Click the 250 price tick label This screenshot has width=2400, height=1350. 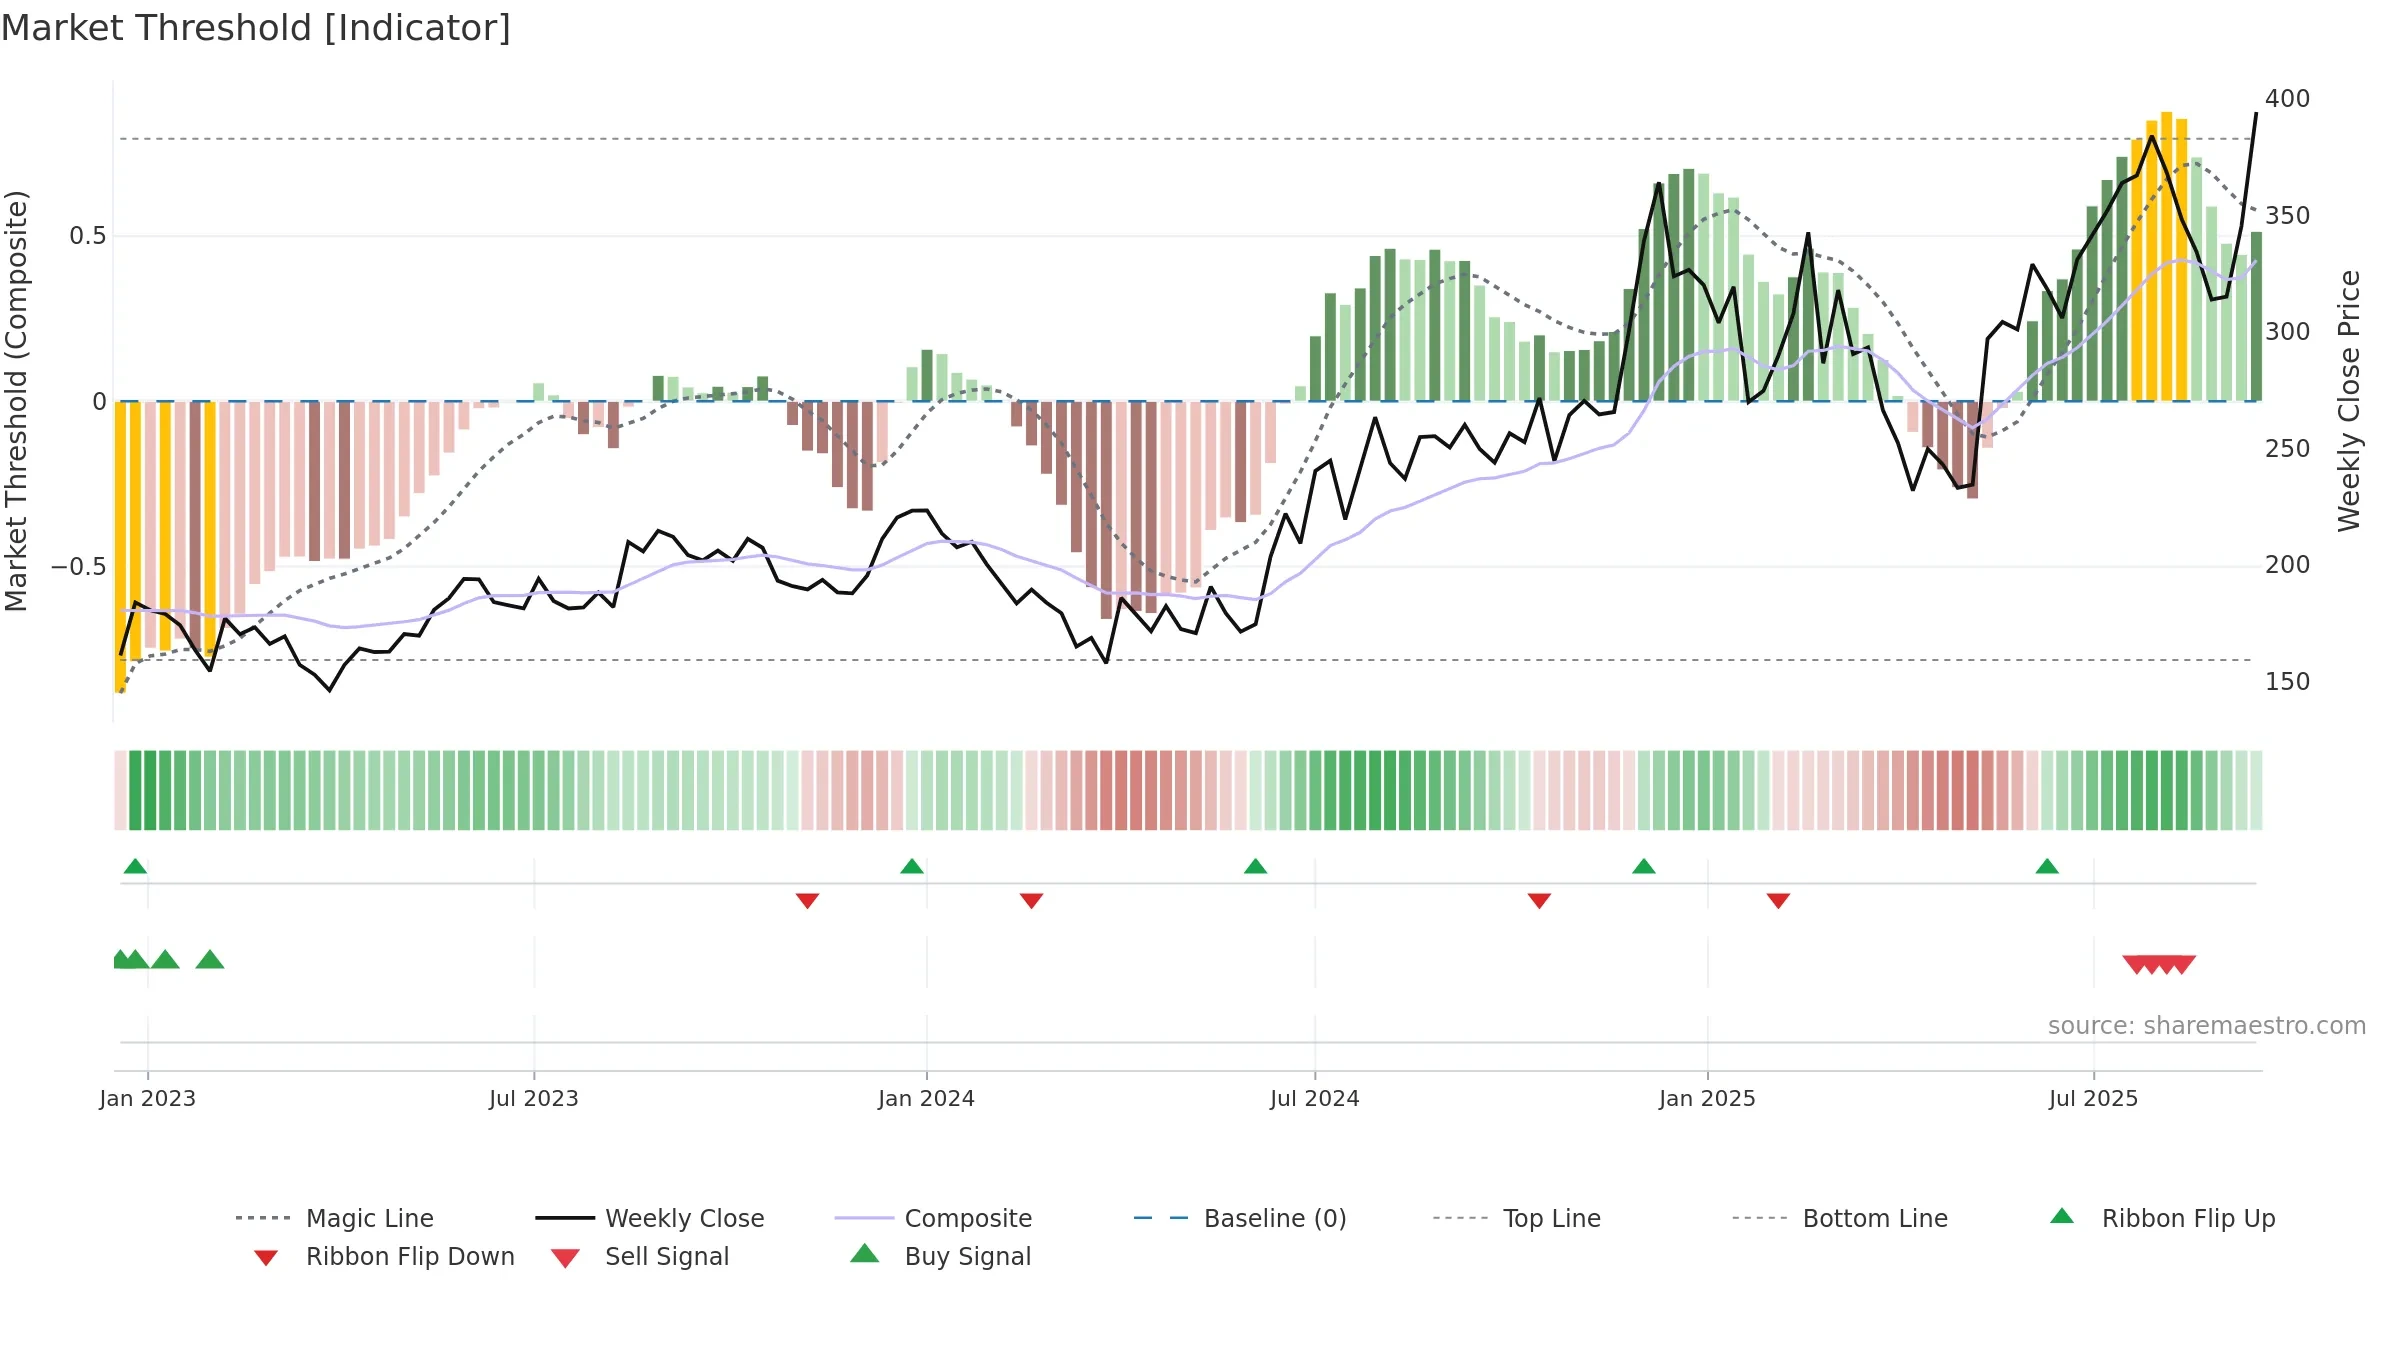click(2288, 449)
